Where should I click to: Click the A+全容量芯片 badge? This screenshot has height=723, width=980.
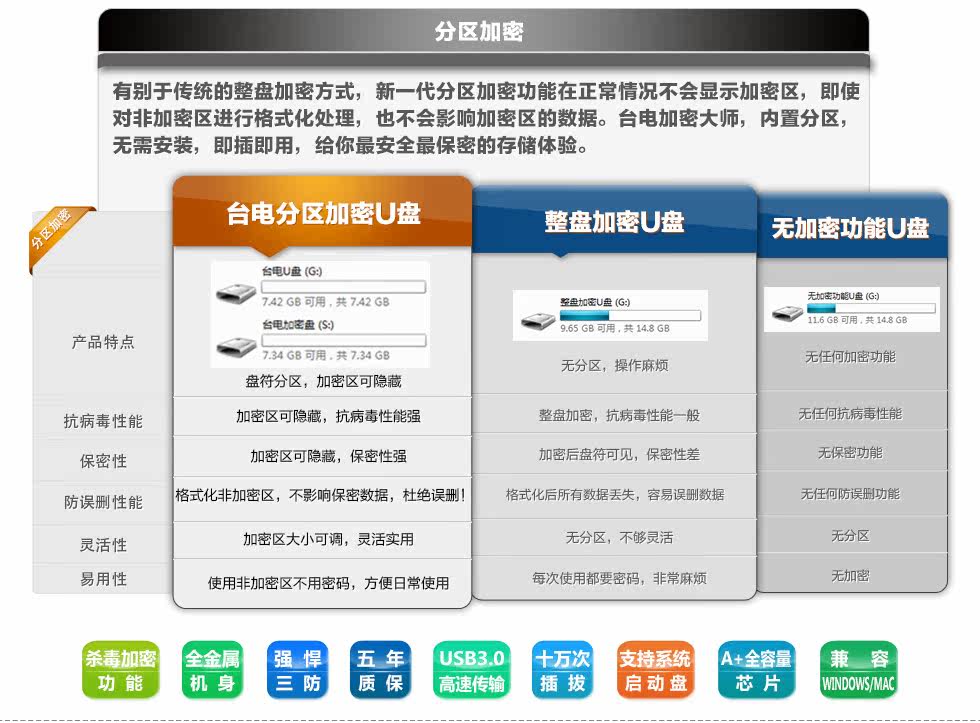click(x=756, y=670)
